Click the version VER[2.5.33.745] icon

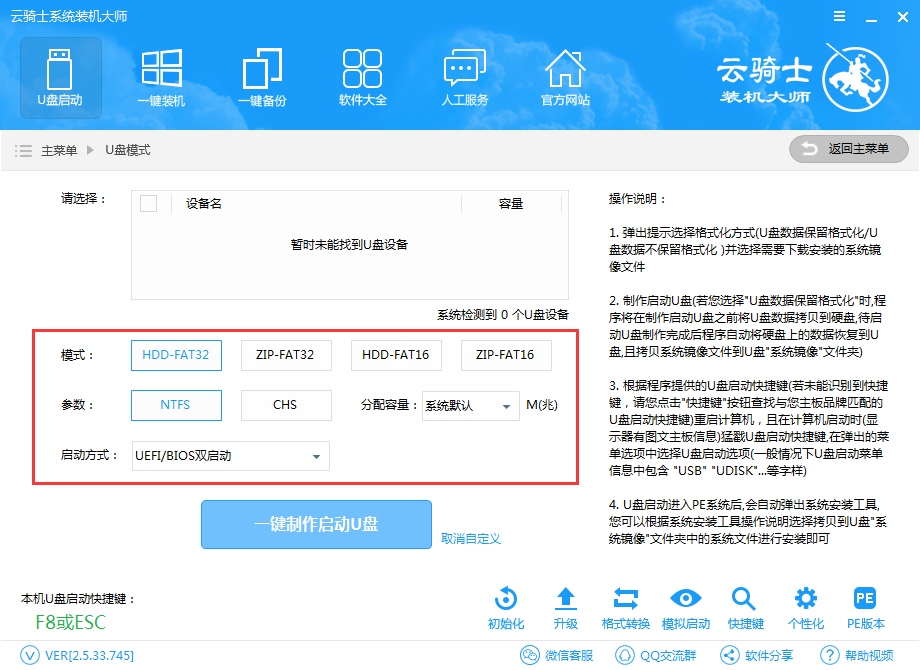pos(30,655)
